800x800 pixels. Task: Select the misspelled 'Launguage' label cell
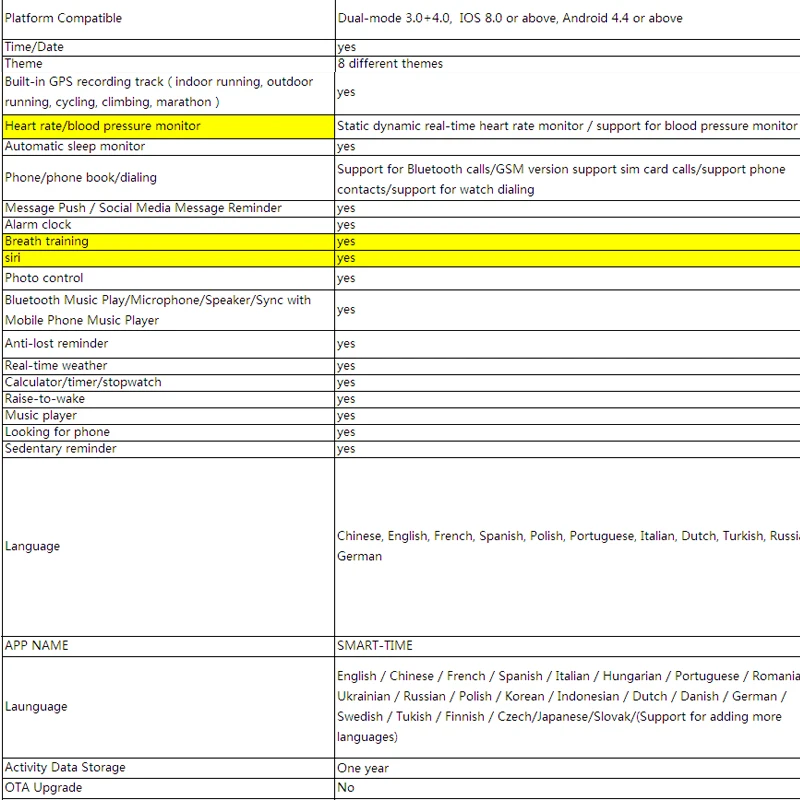point(168,707)
